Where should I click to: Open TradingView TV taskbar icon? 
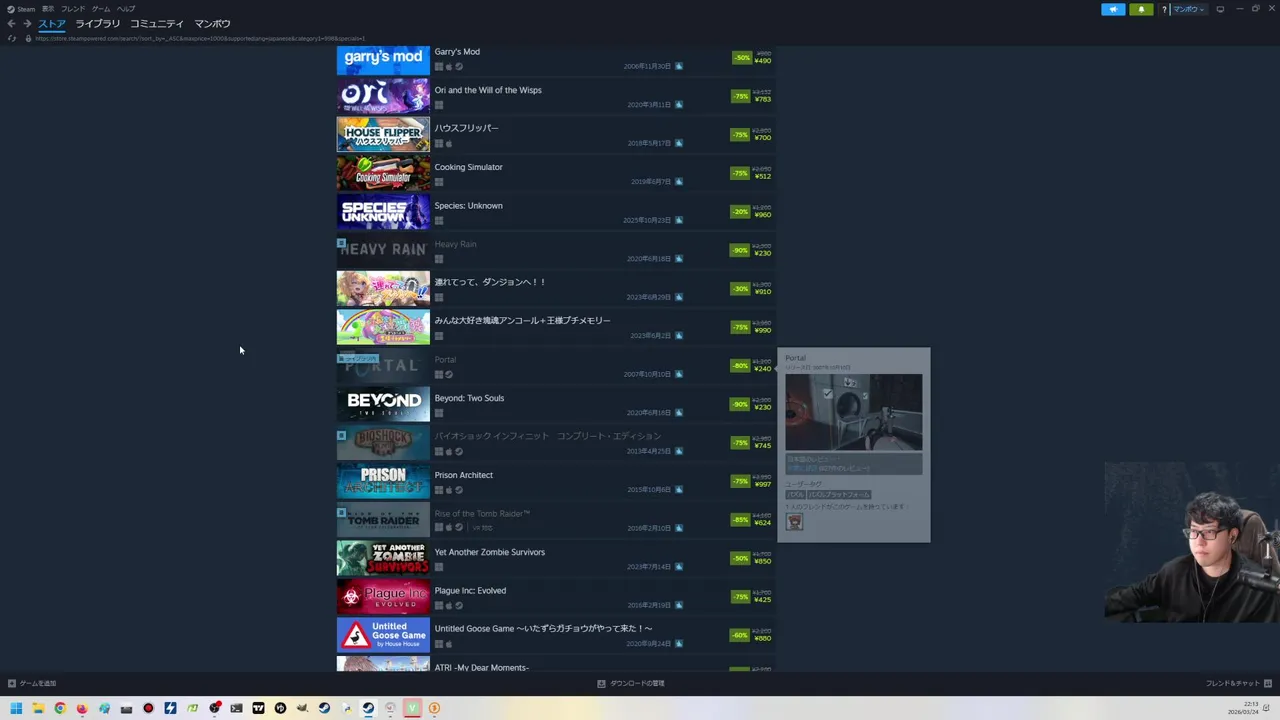258,708
